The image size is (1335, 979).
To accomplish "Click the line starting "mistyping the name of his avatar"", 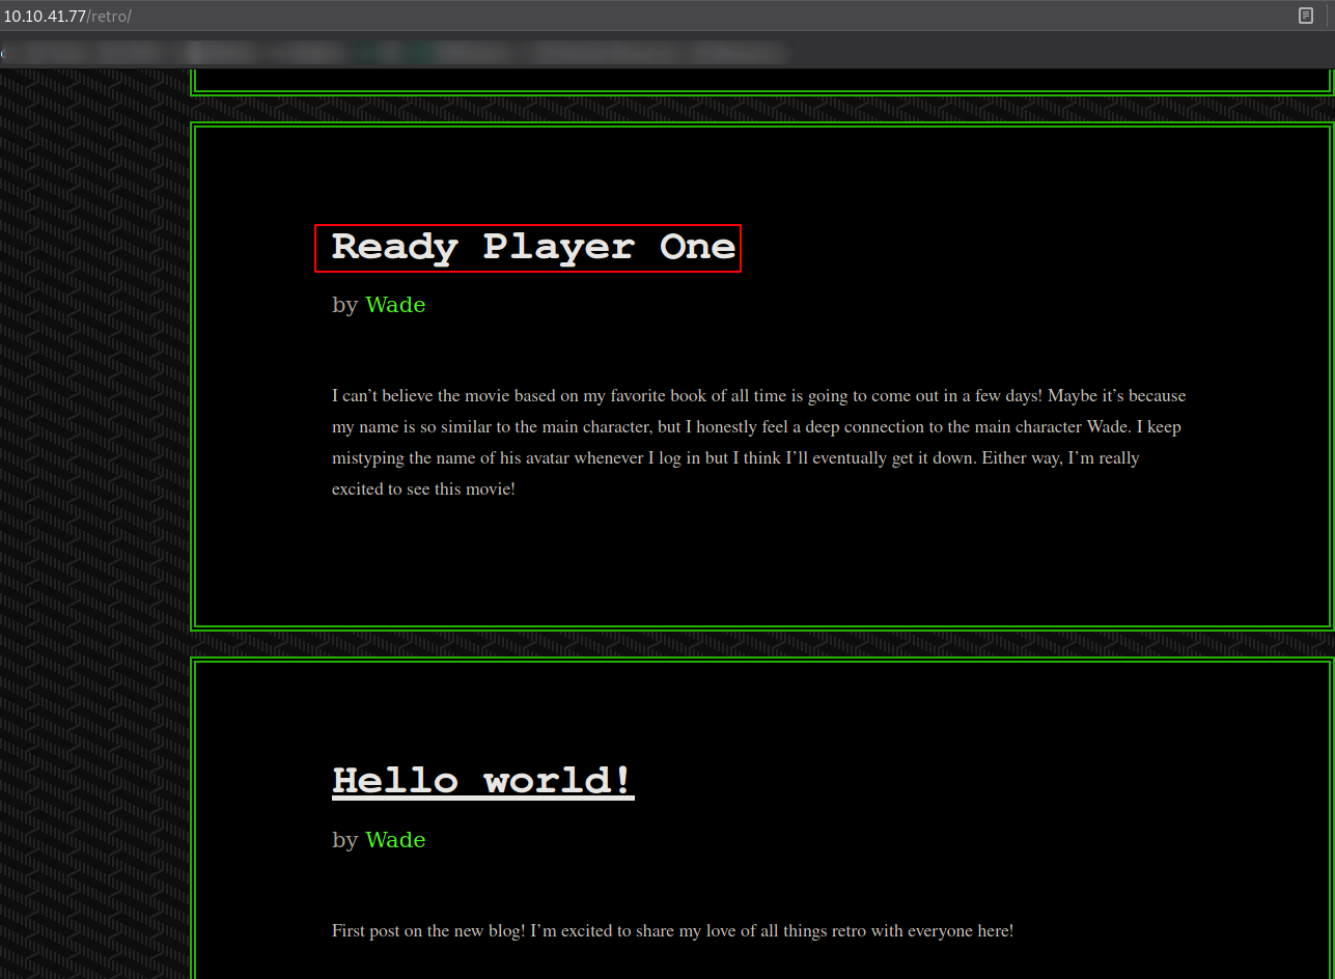I will click(x=735, y=458).
